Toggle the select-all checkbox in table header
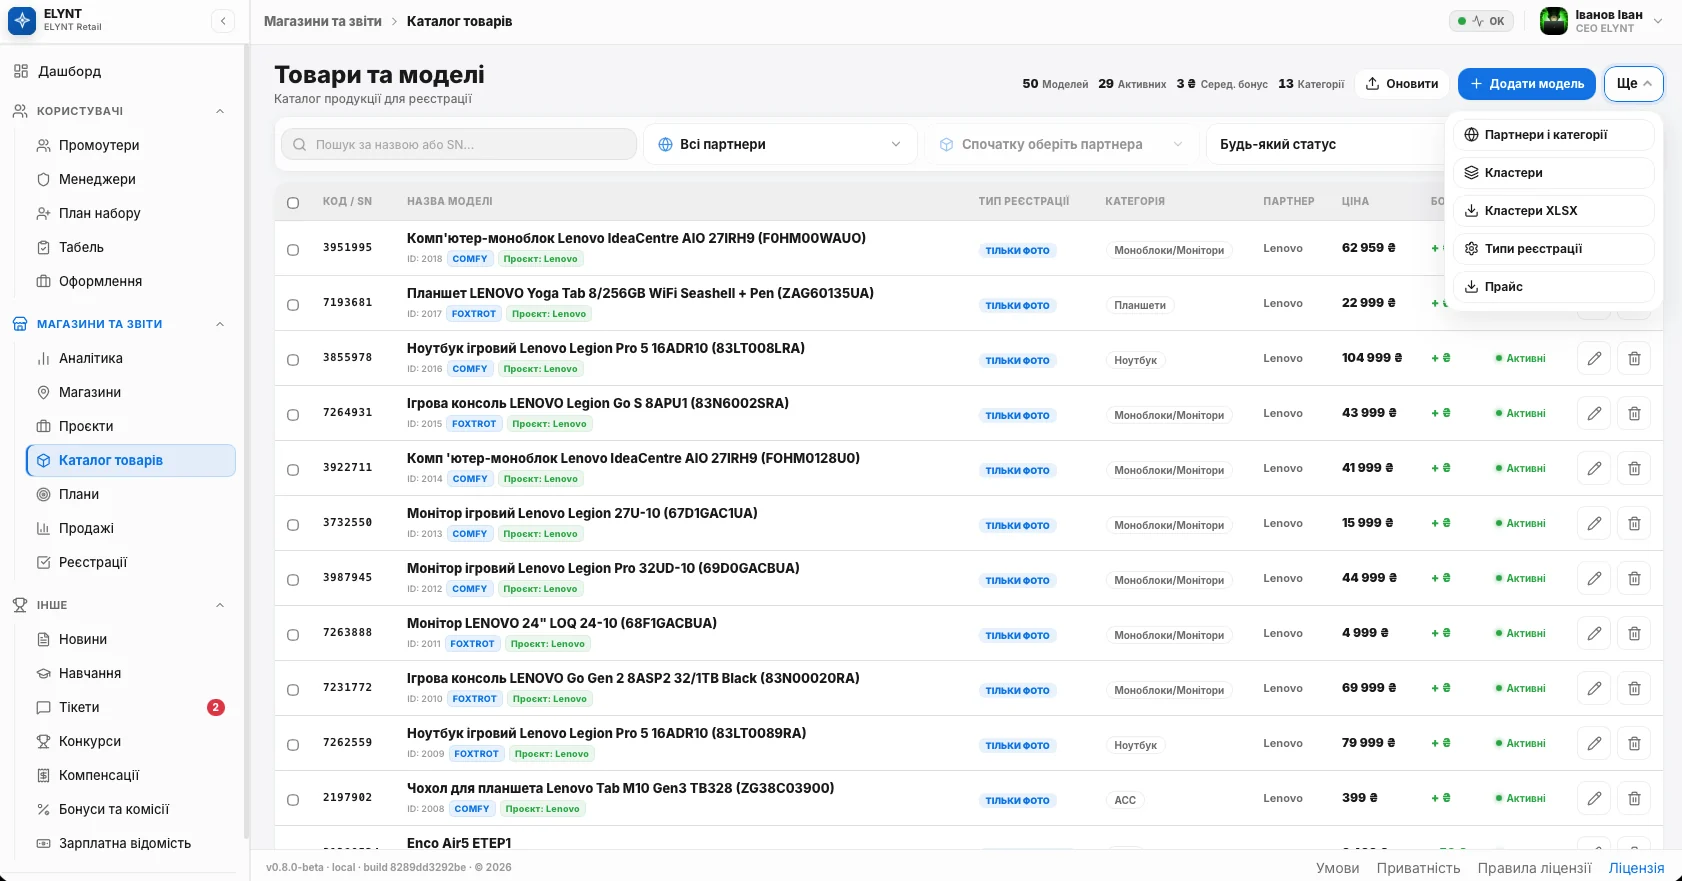Screen dimensions: 1682x881 (293, 203)
